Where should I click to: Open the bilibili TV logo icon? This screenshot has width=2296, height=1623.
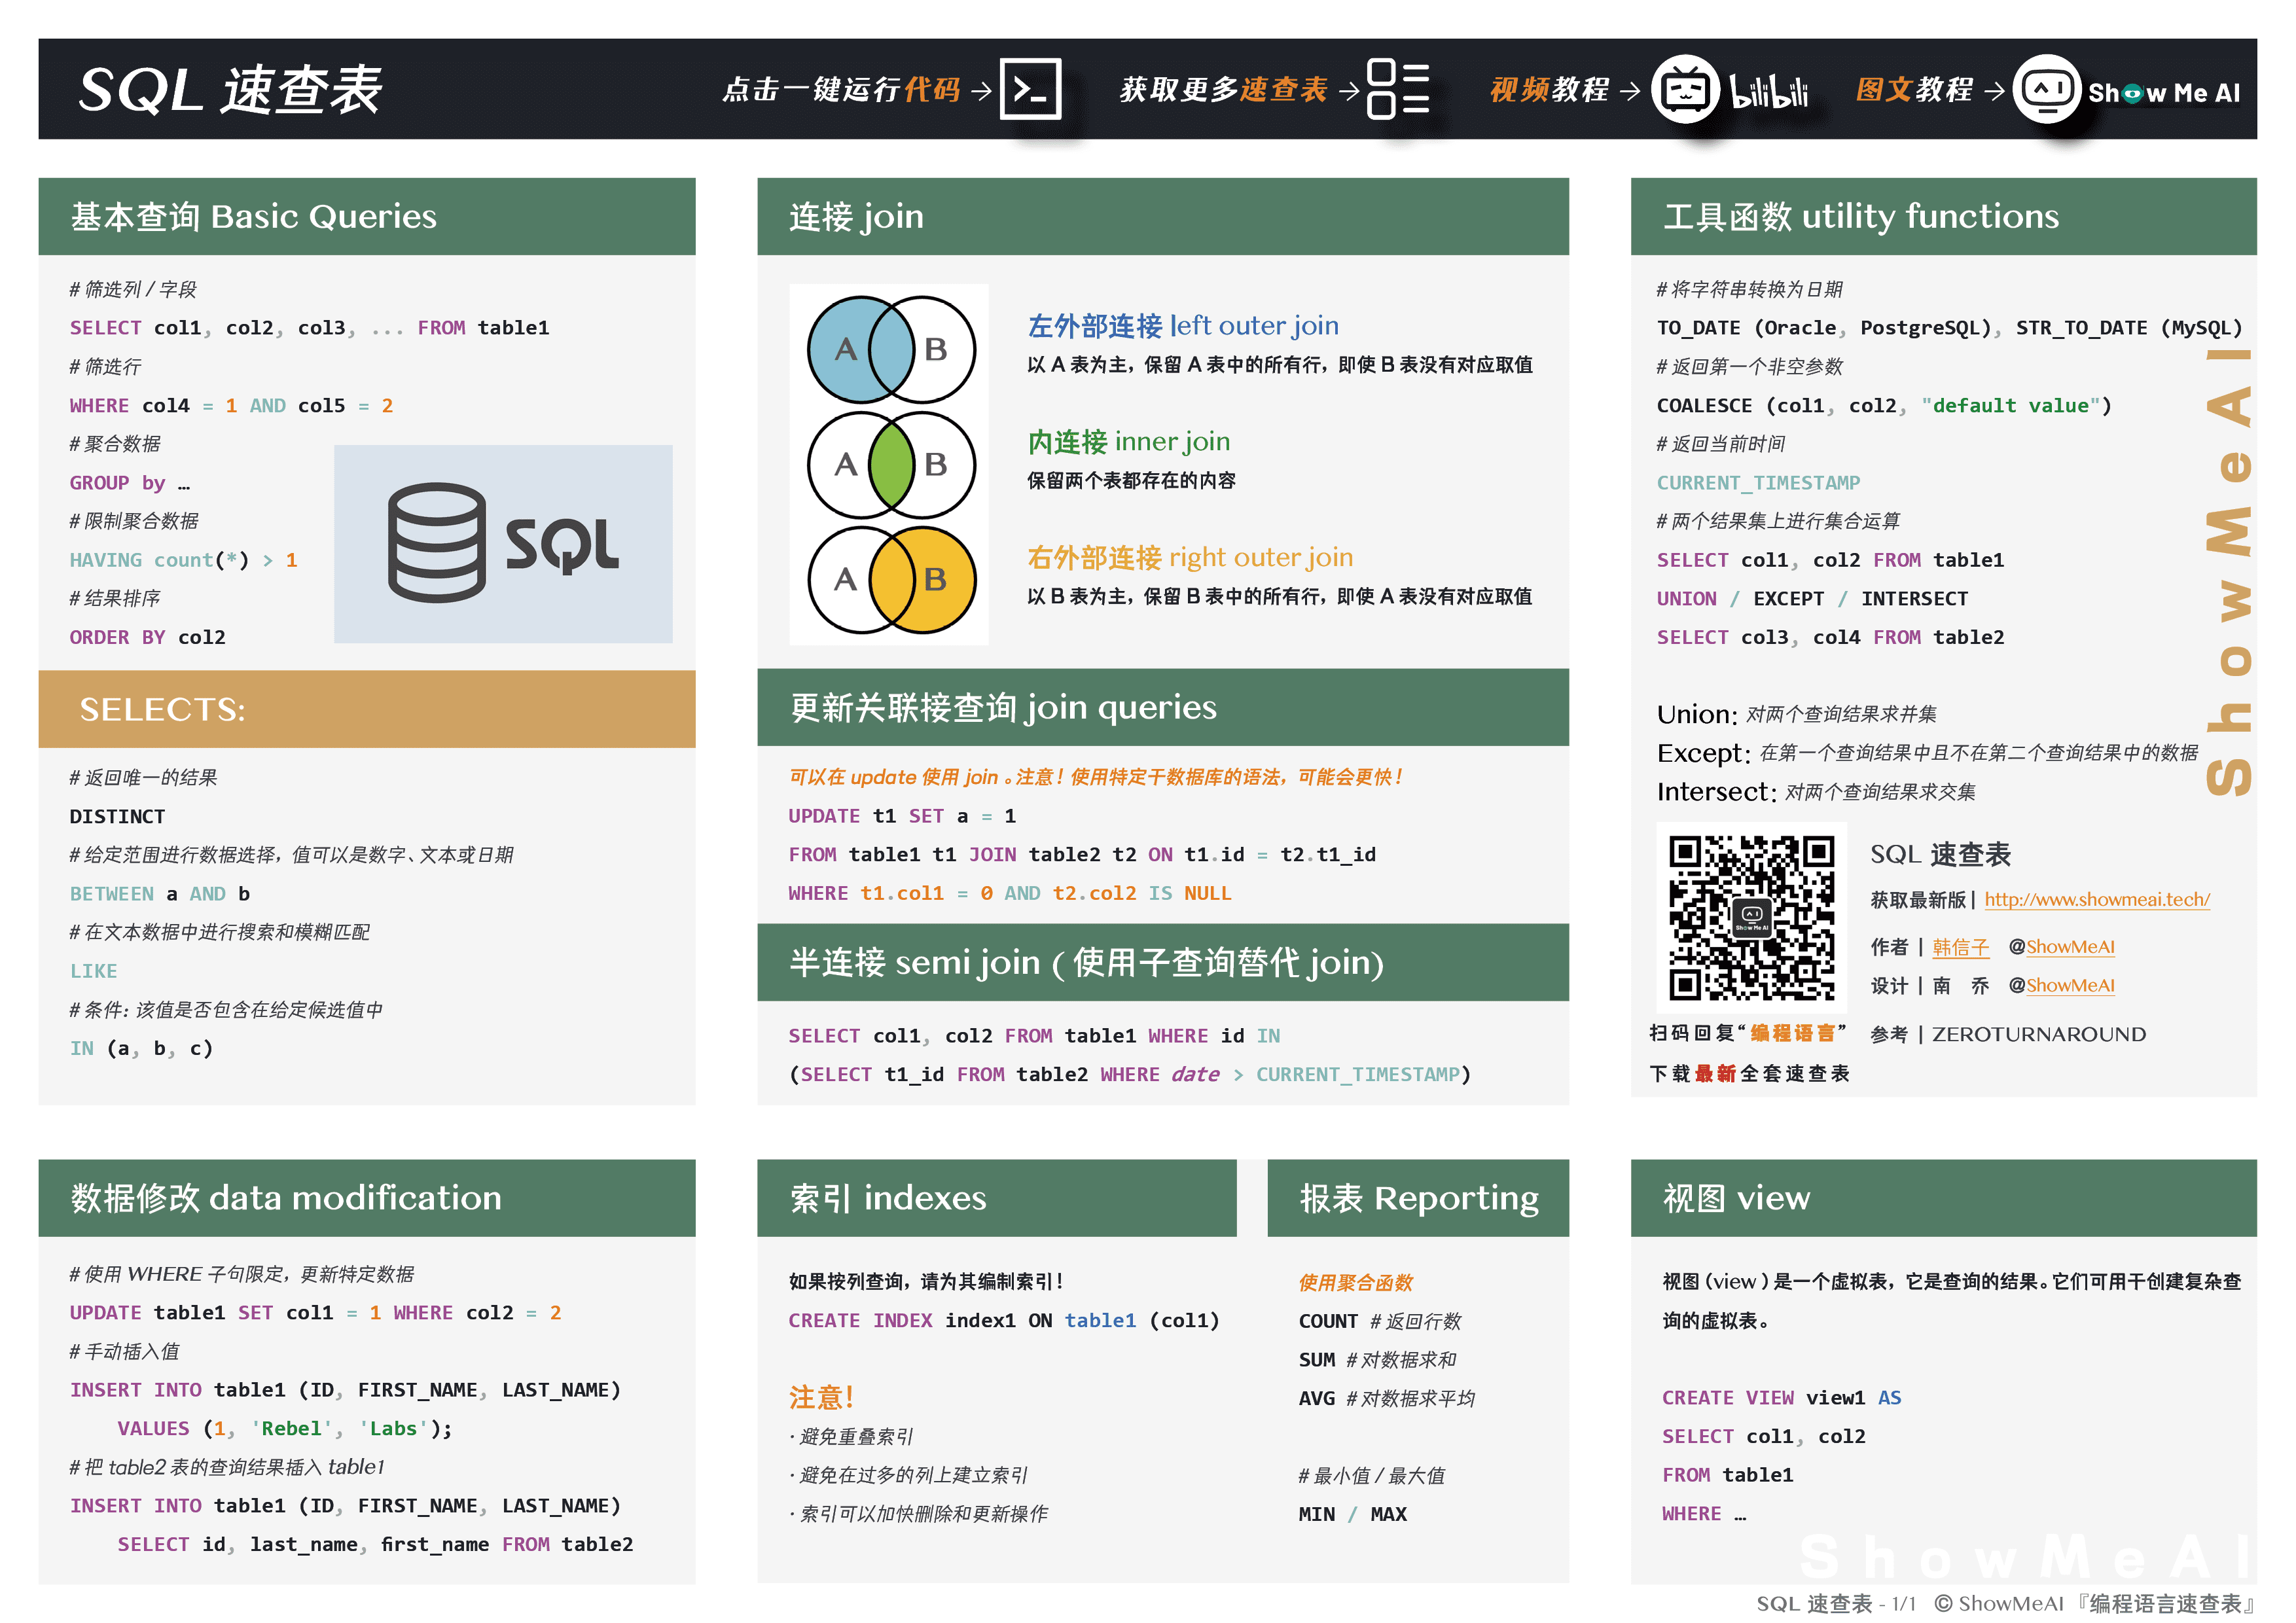(1685, 90)
